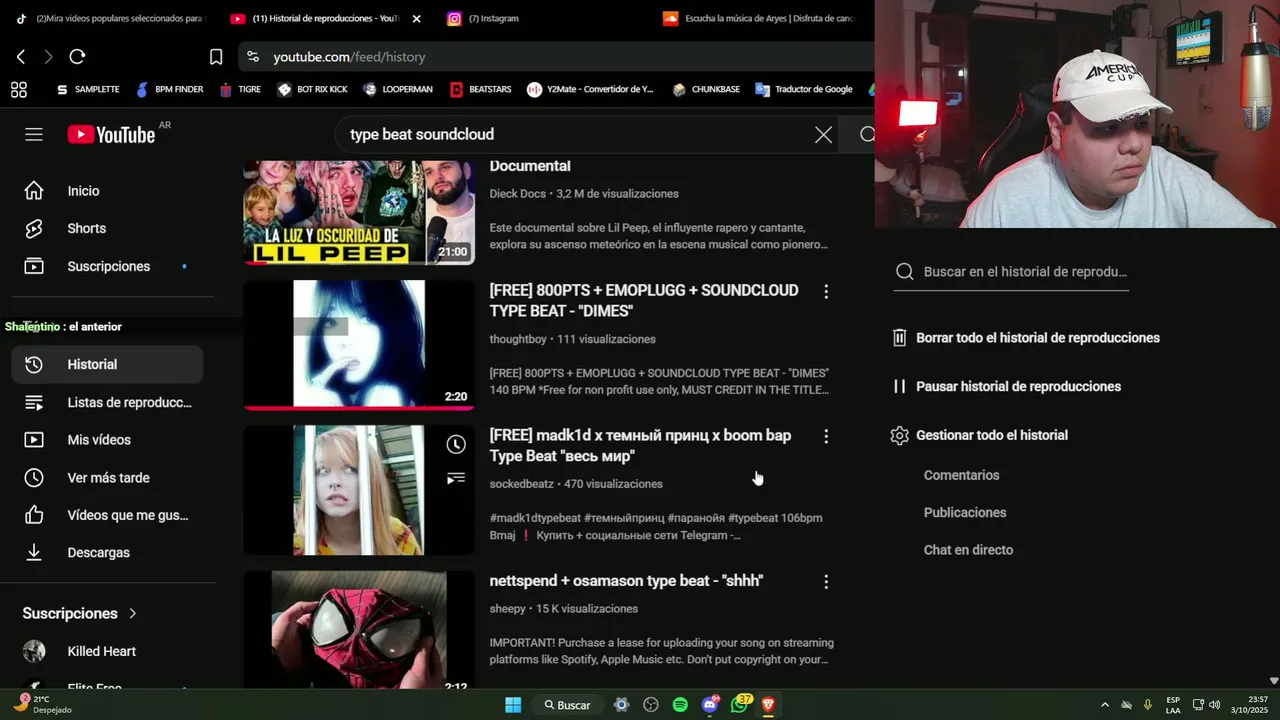This screenshot has width=1280, height=720.
Task: Open Spotify from the taskbar
Action: coord(680,705)
